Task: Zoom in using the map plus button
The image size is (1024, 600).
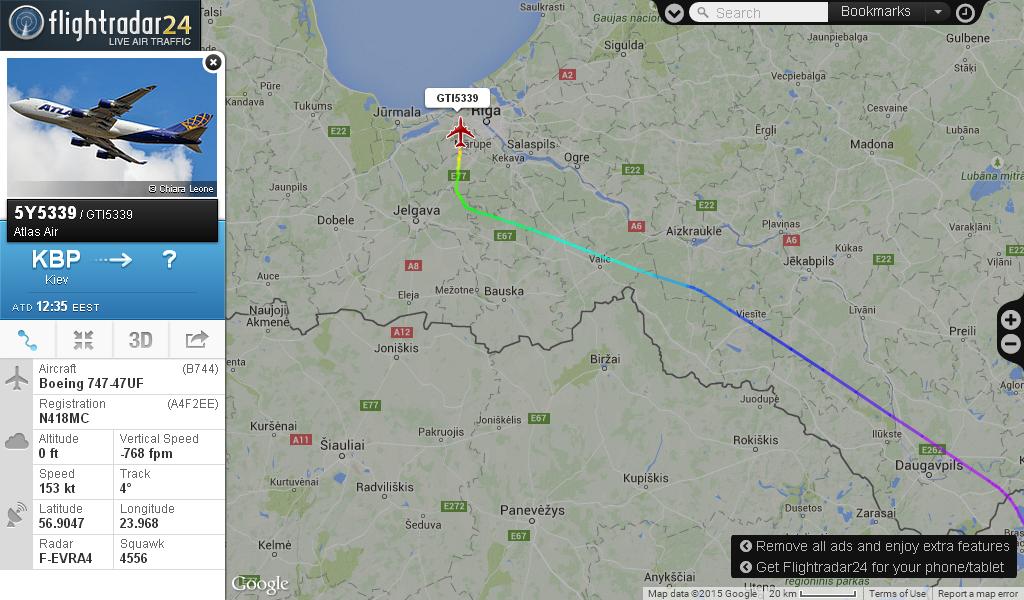Action: (x=1010, y=320)
